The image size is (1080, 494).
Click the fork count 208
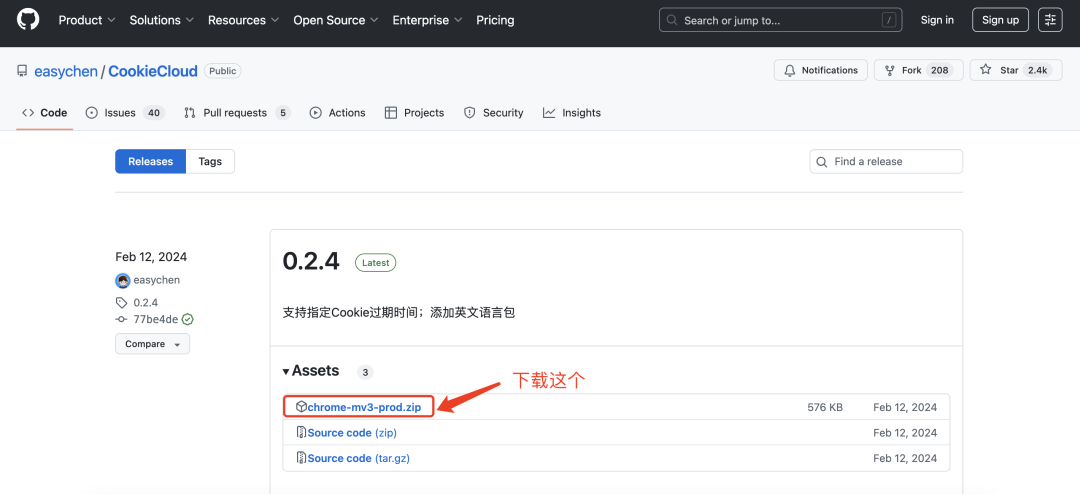tap(939, 70)
